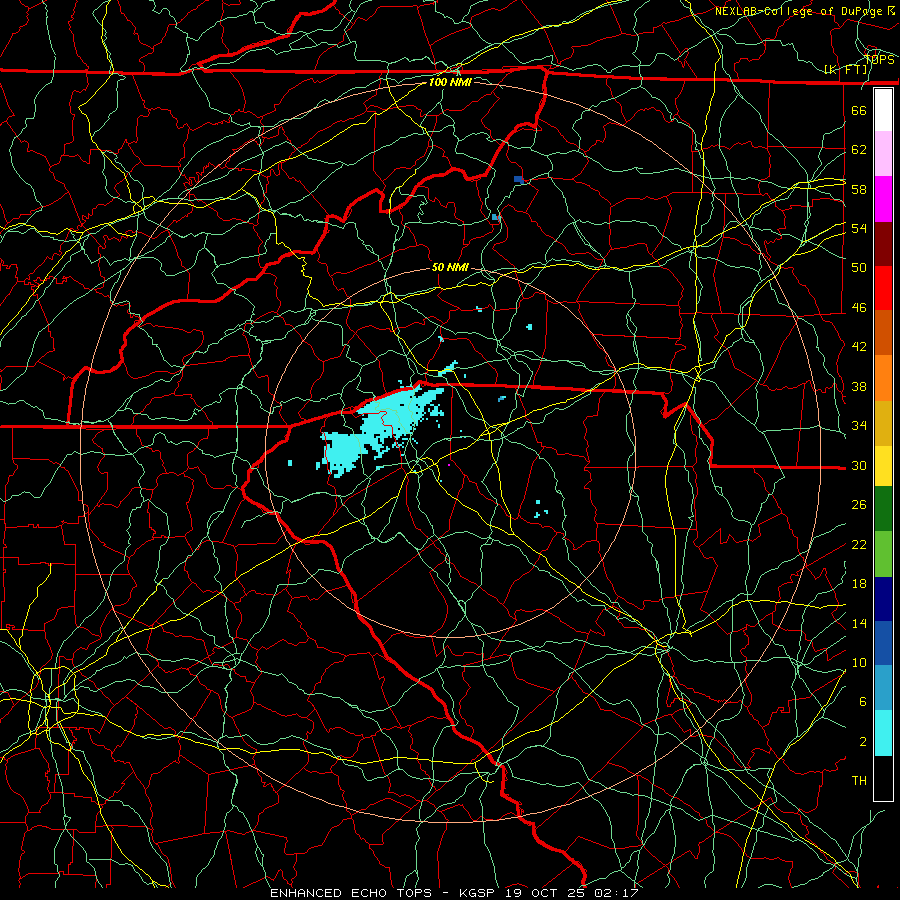This screenshot has height=900, width=900.
Task: Click the gold 34 kft legend swatch
Action: point(883,423)
